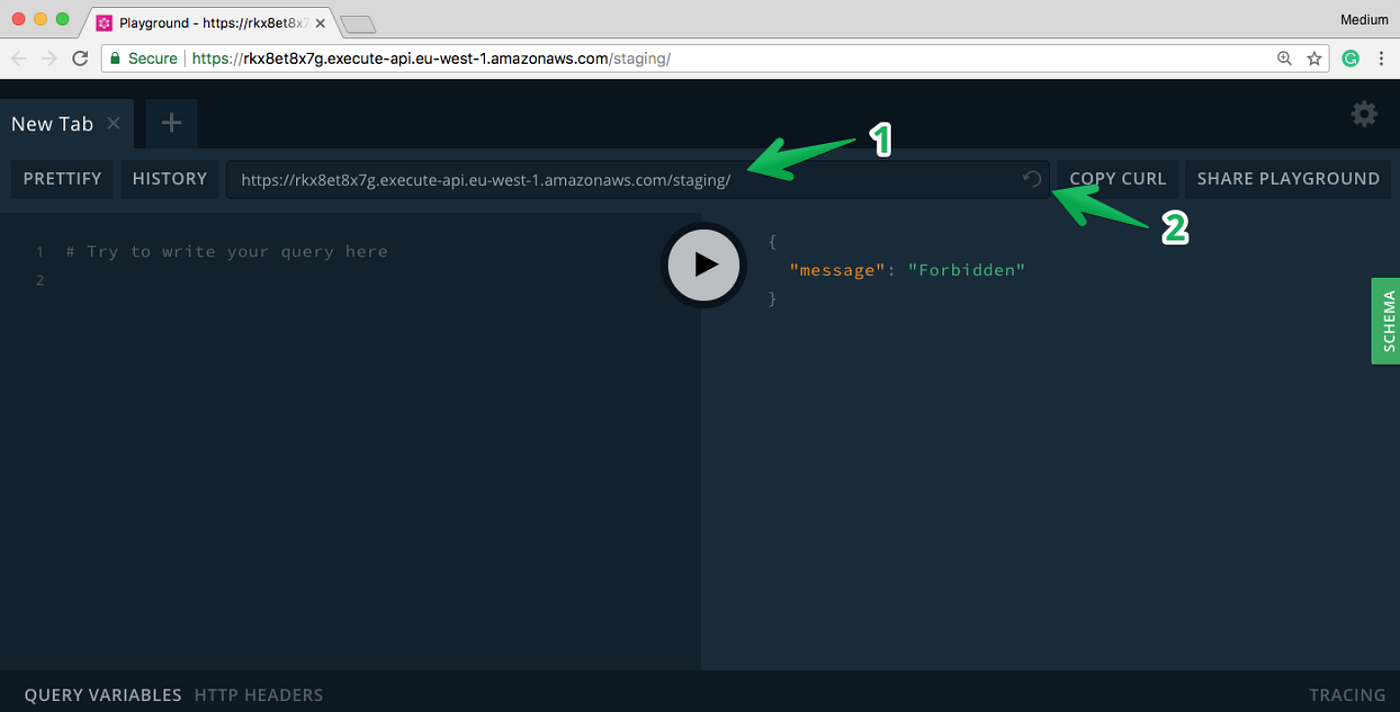Click the COPY CURL button
Screen dimensions: 1400x712
[1116, 178]
